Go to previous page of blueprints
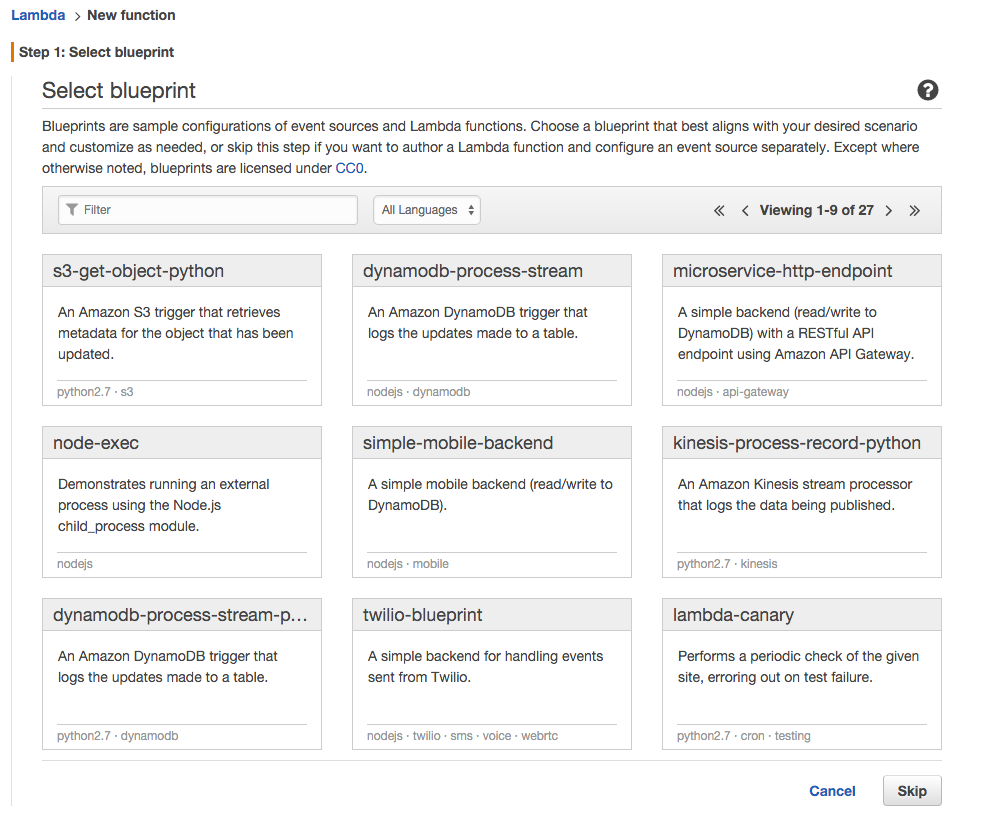1008x817 pixels. pos(745,210)
